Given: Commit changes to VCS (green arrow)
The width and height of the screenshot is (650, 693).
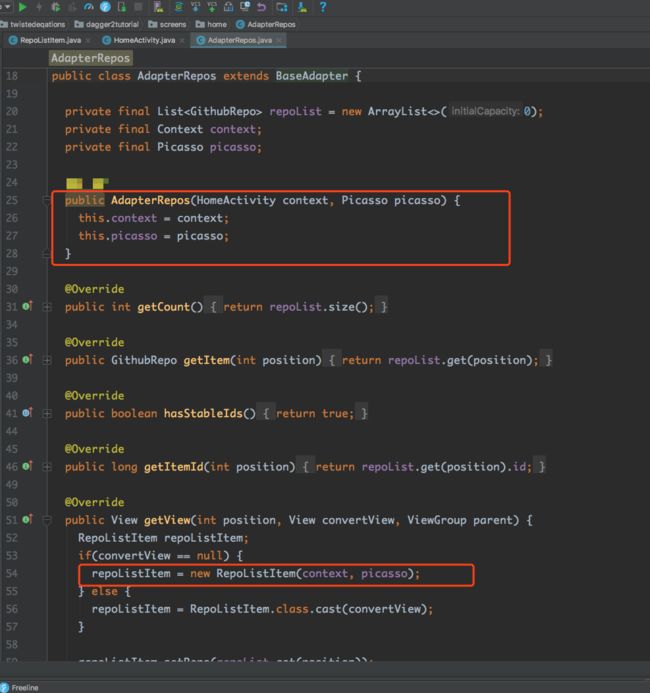Looking at the screenshot, I should pyautogui.click(x=212, y=7).
